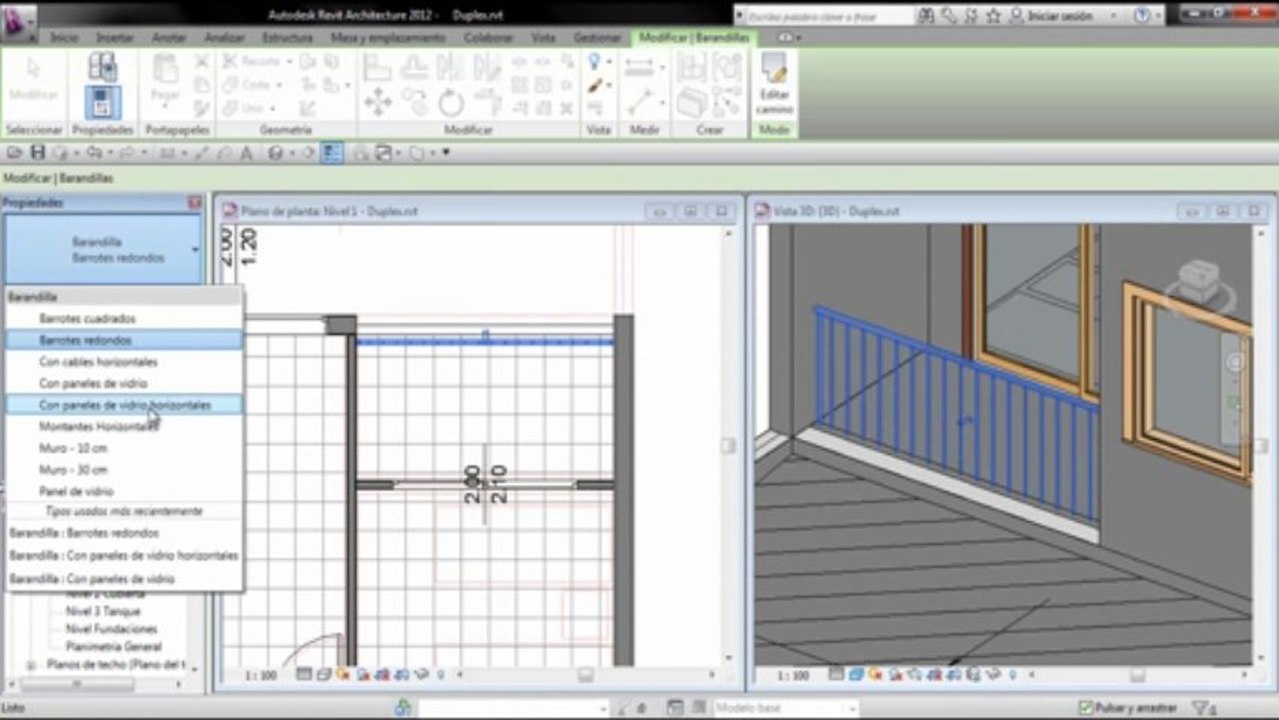Open the Masa y emplazamiento tab
This screenshot has height=720, width=1279.
(x=388, y=37)
